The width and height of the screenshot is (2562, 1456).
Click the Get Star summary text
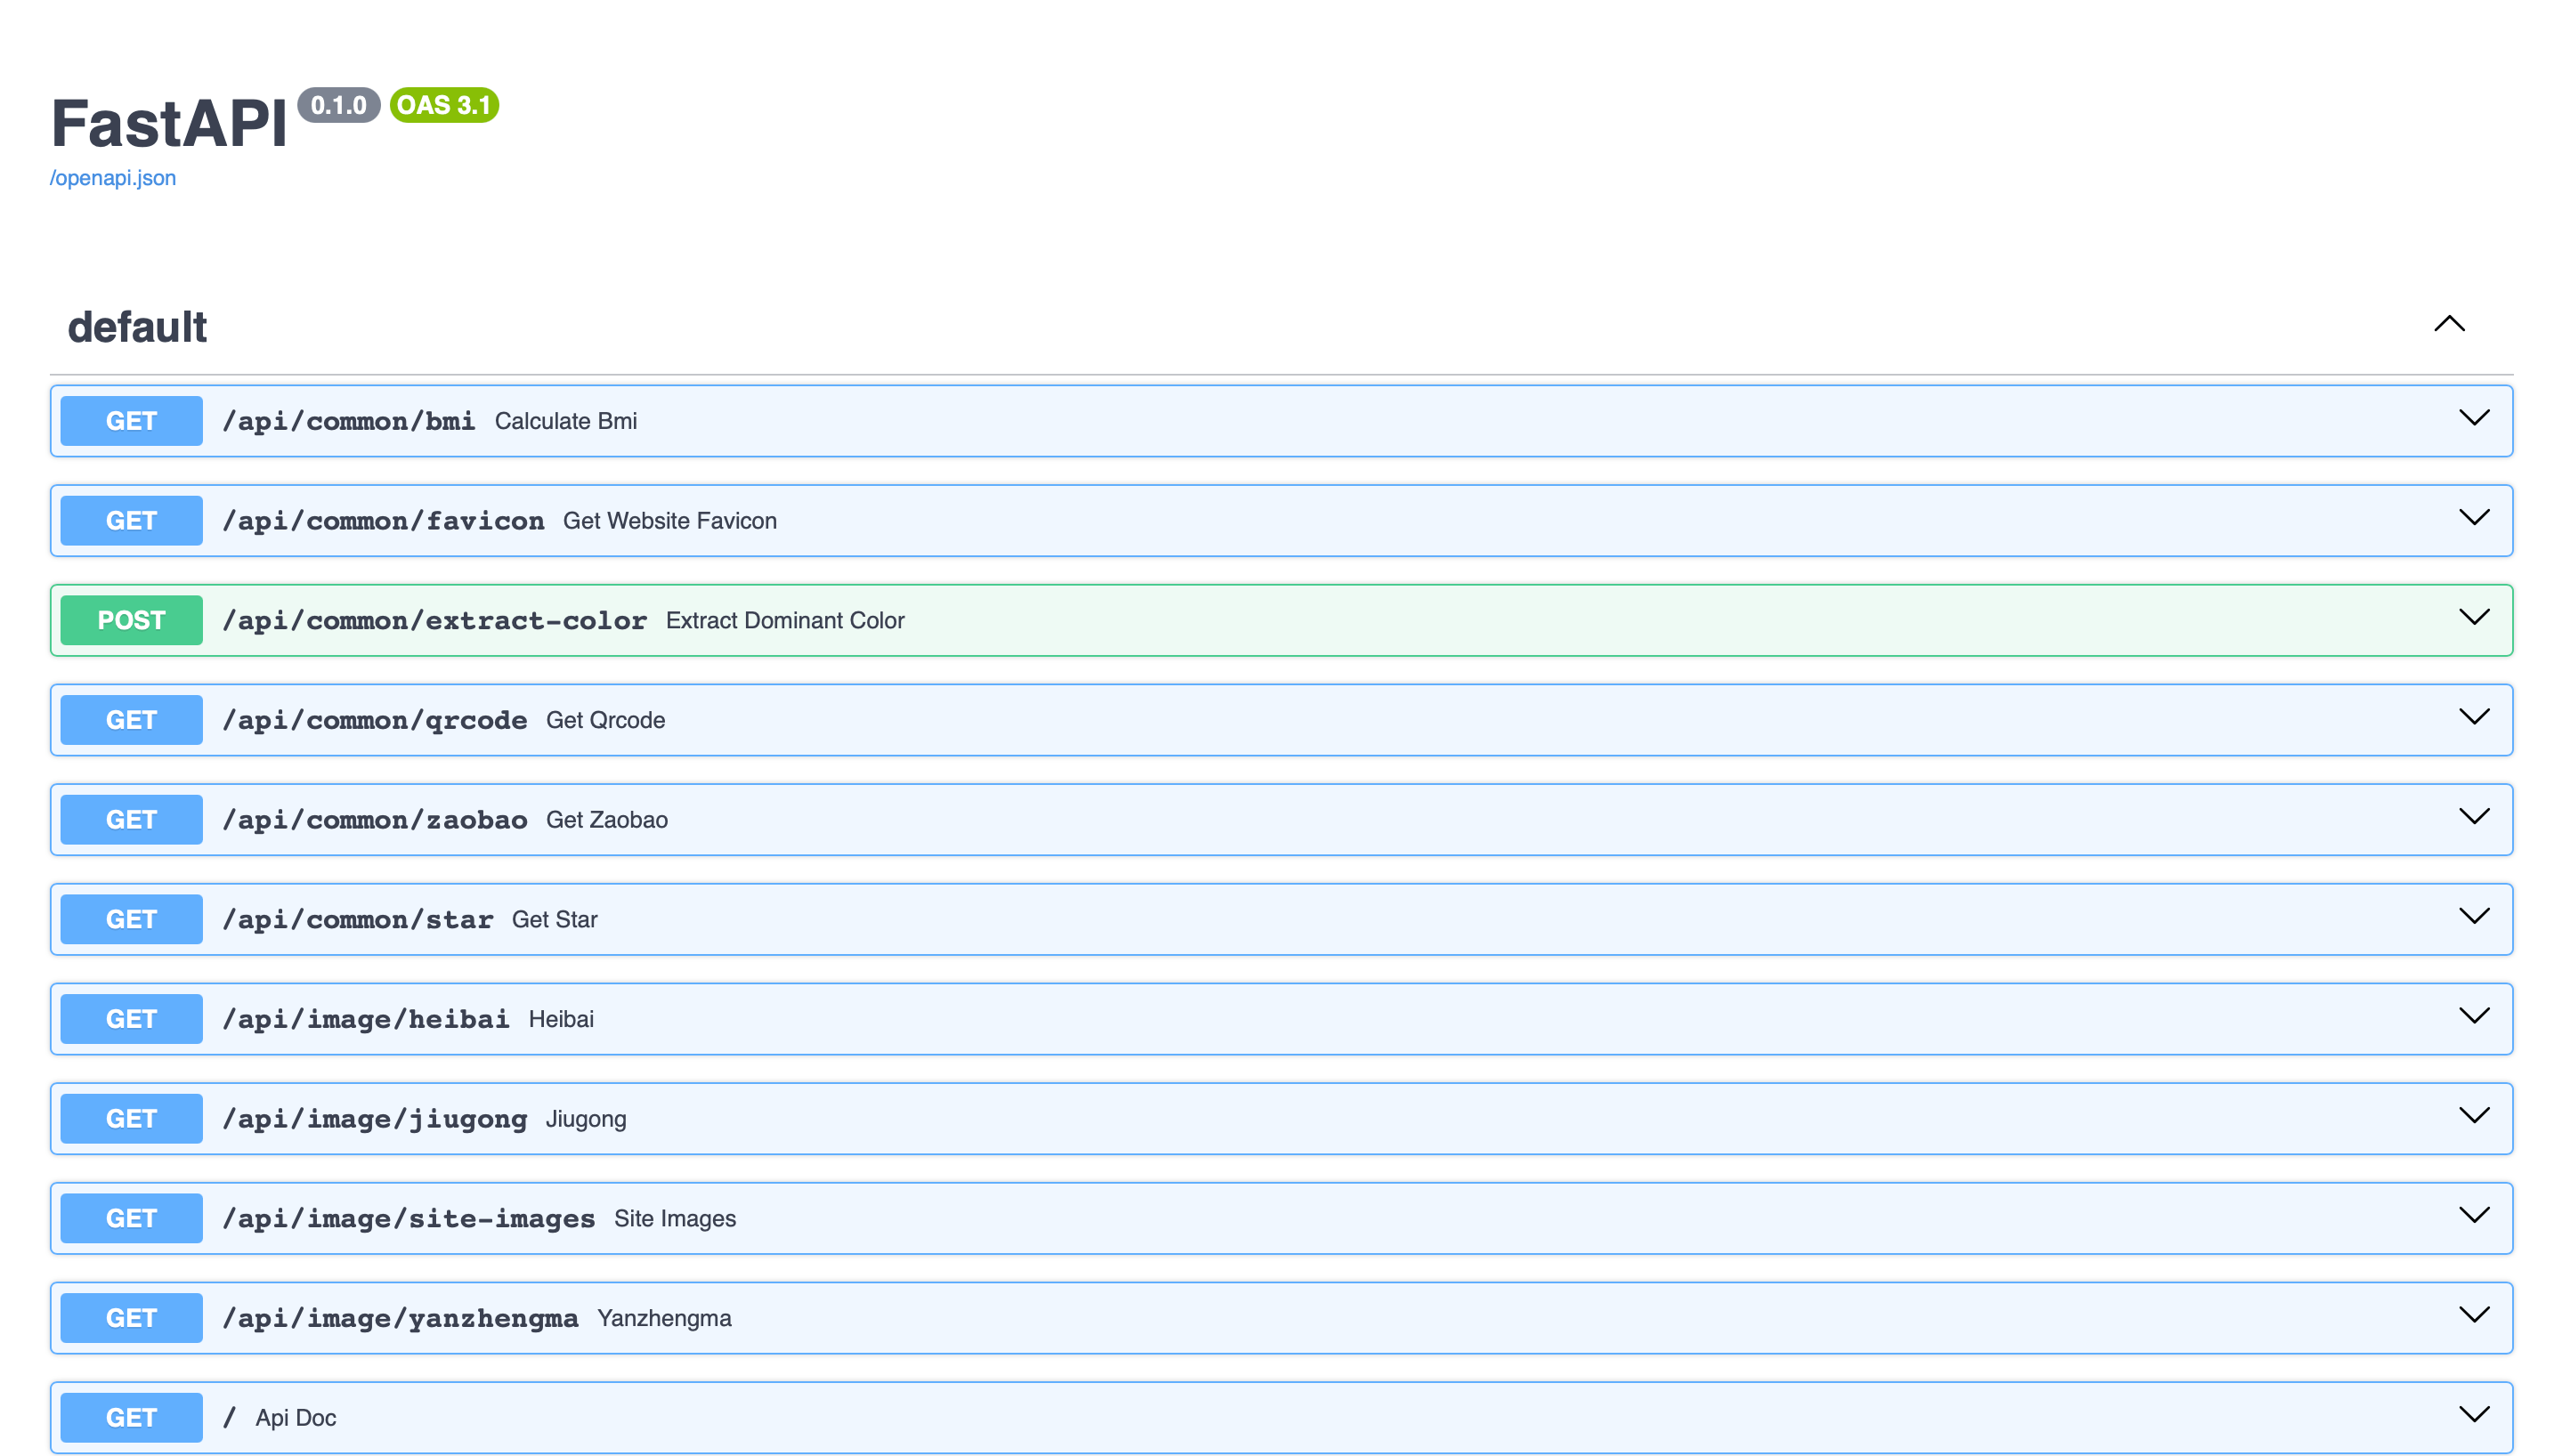click(x=555, y=920)
